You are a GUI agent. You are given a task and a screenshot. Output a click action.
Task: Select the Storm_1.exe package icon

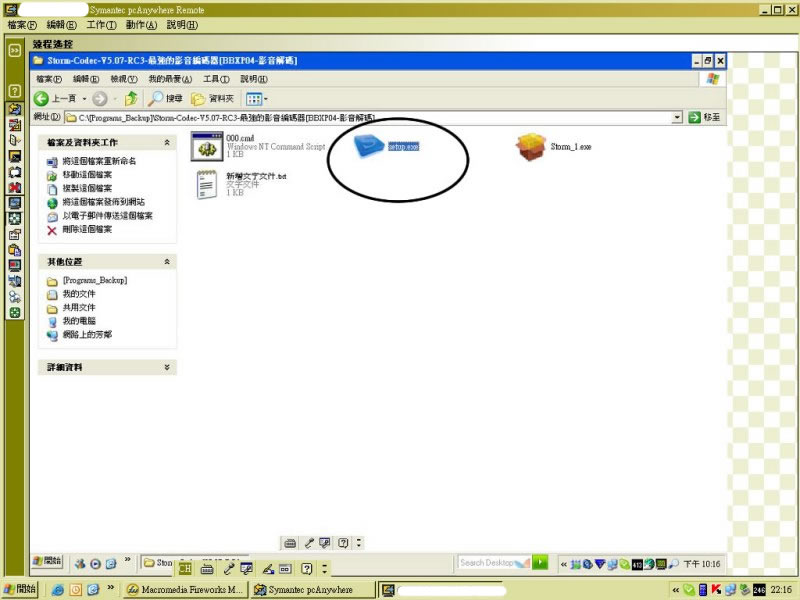click(531, 146)
